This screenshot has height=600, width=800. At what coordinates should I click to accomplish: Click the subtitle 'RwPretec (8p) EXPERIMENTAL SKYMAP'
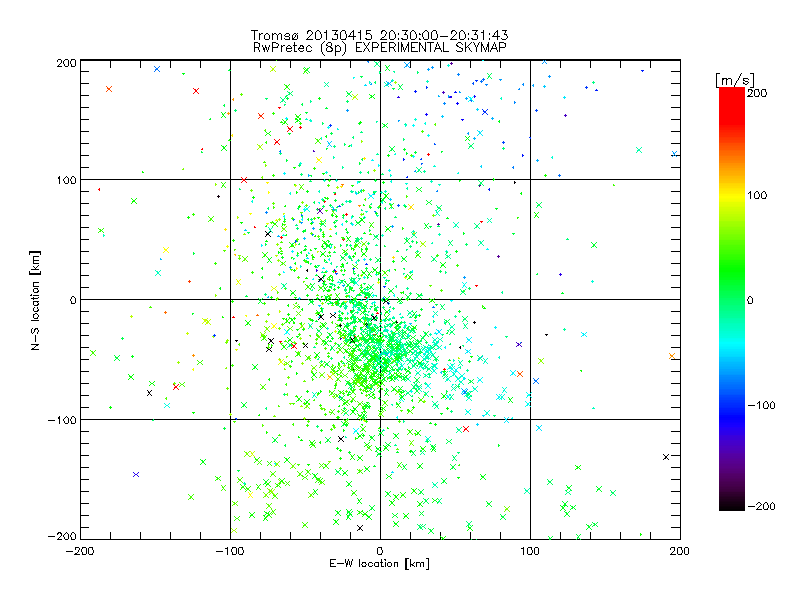(x=379, y=47)
